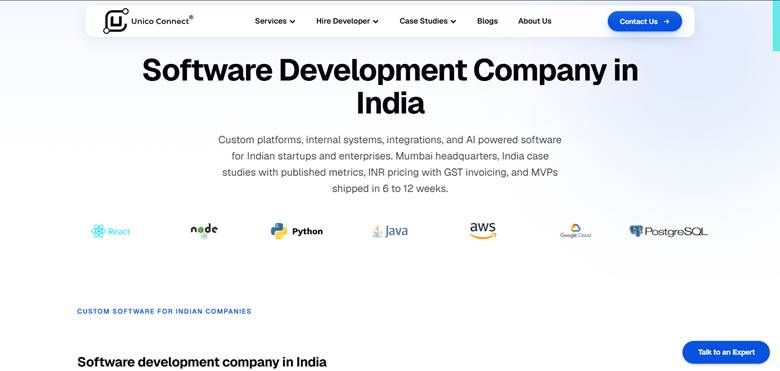Open the About Us page
Viewport: 780px width, 371px height.
(535, 21)
